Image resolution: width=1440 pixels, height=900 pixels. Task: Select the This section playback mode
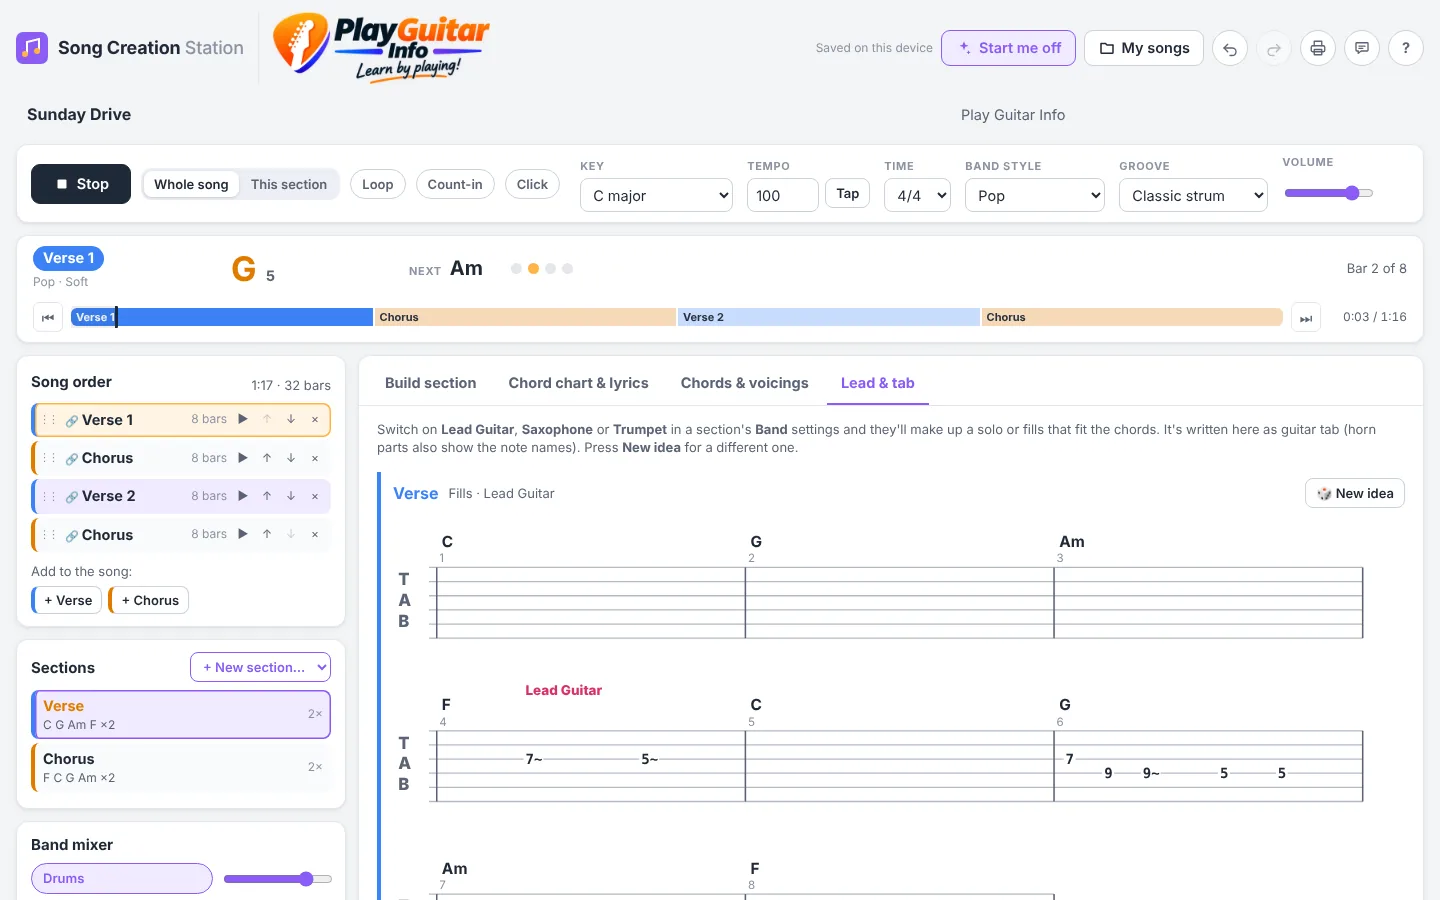coord(289,184)
